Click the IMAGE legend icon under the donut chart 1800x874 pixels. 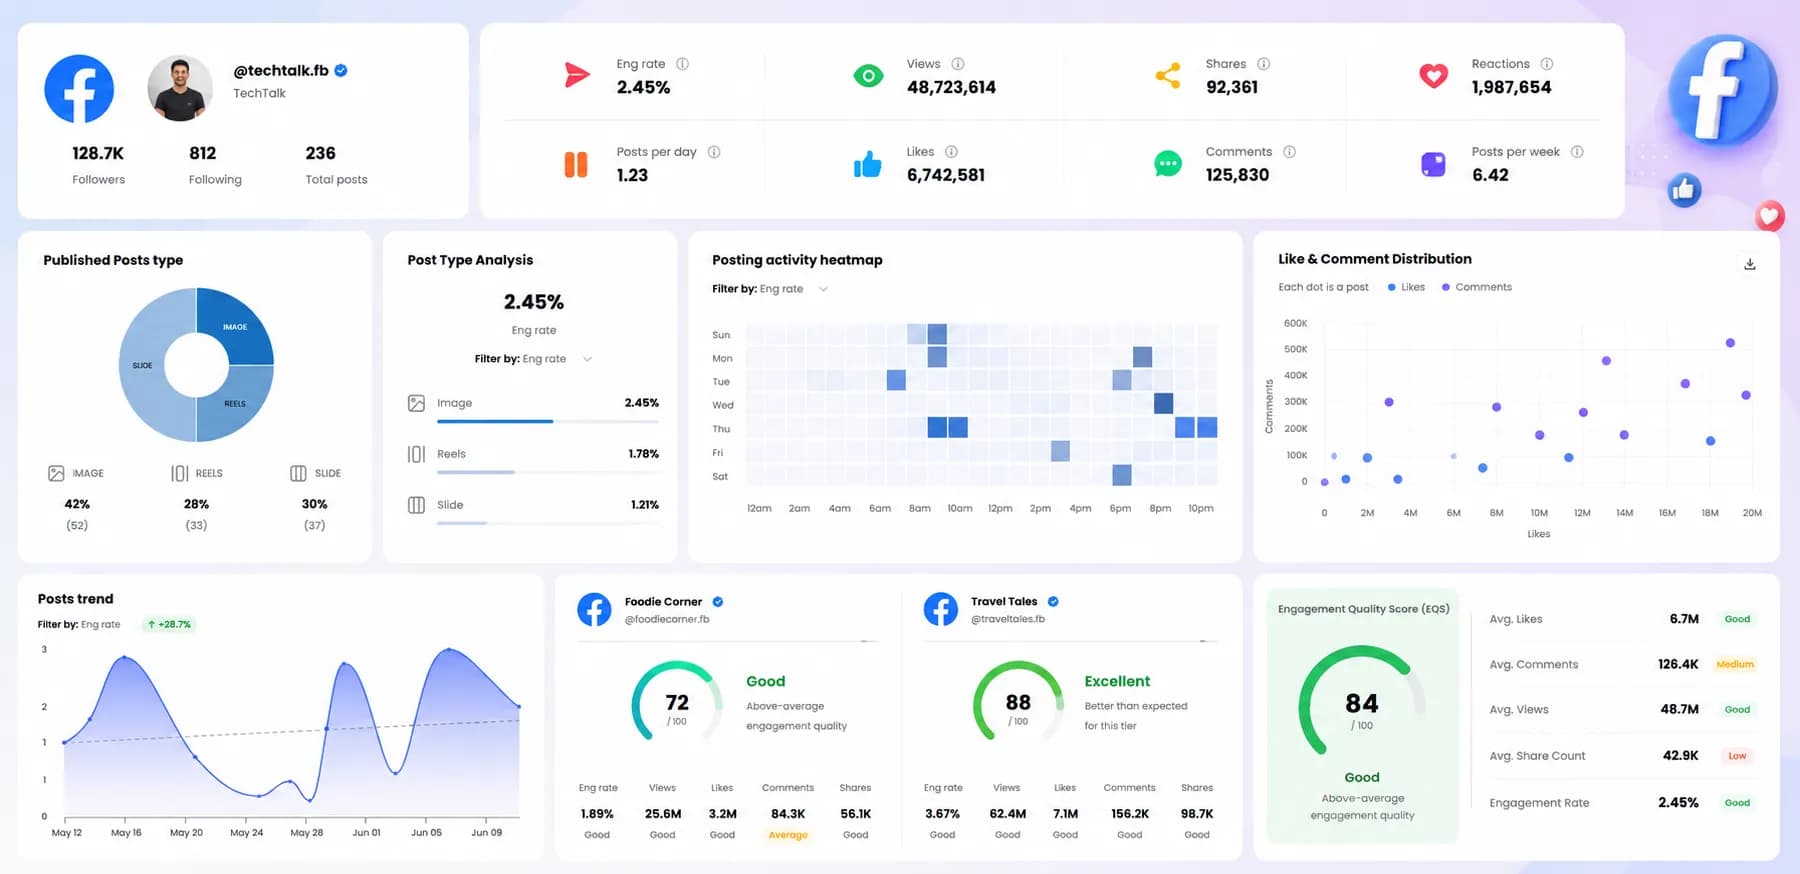(56, 473)
